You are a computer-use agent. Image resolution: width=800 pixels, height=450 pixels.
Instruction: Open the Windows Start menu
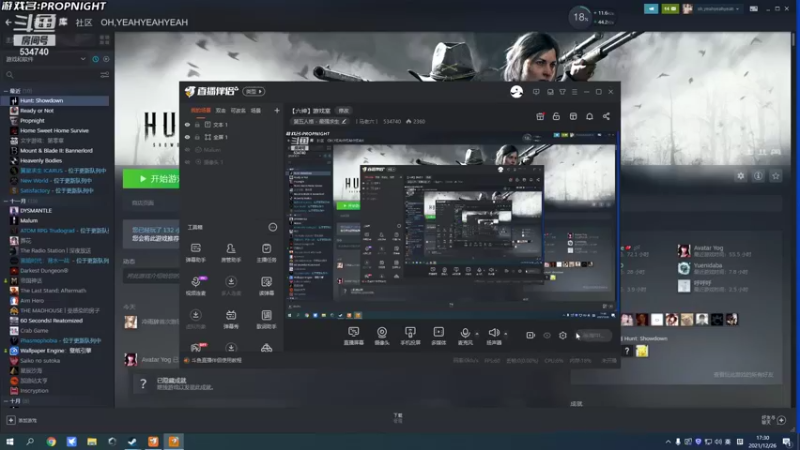tap(9, 442)
